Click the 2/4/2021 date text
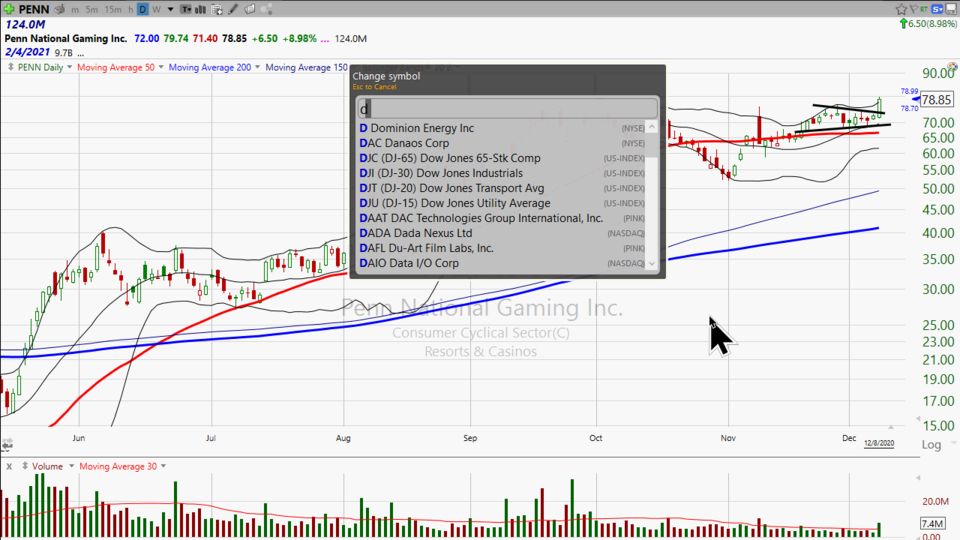This screenshot has width=960, height=540. (27, 52)
